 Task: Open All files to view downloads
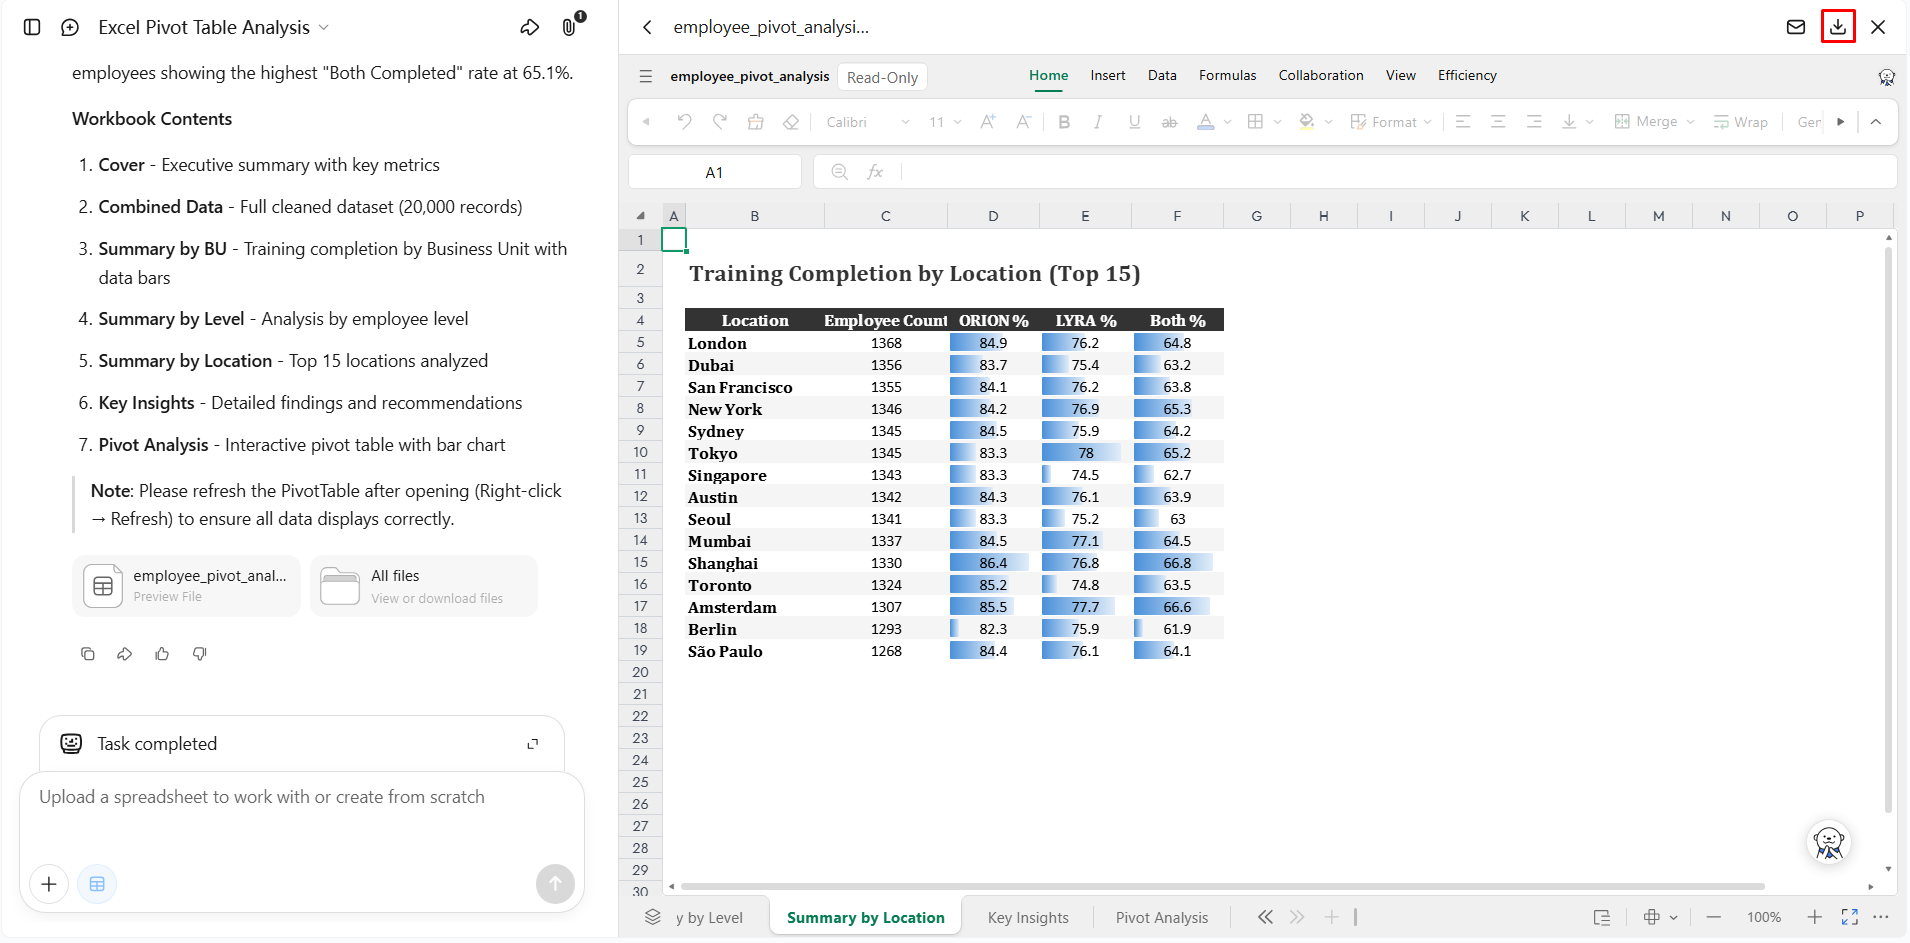pyautogui.click(x=424, y=586)
